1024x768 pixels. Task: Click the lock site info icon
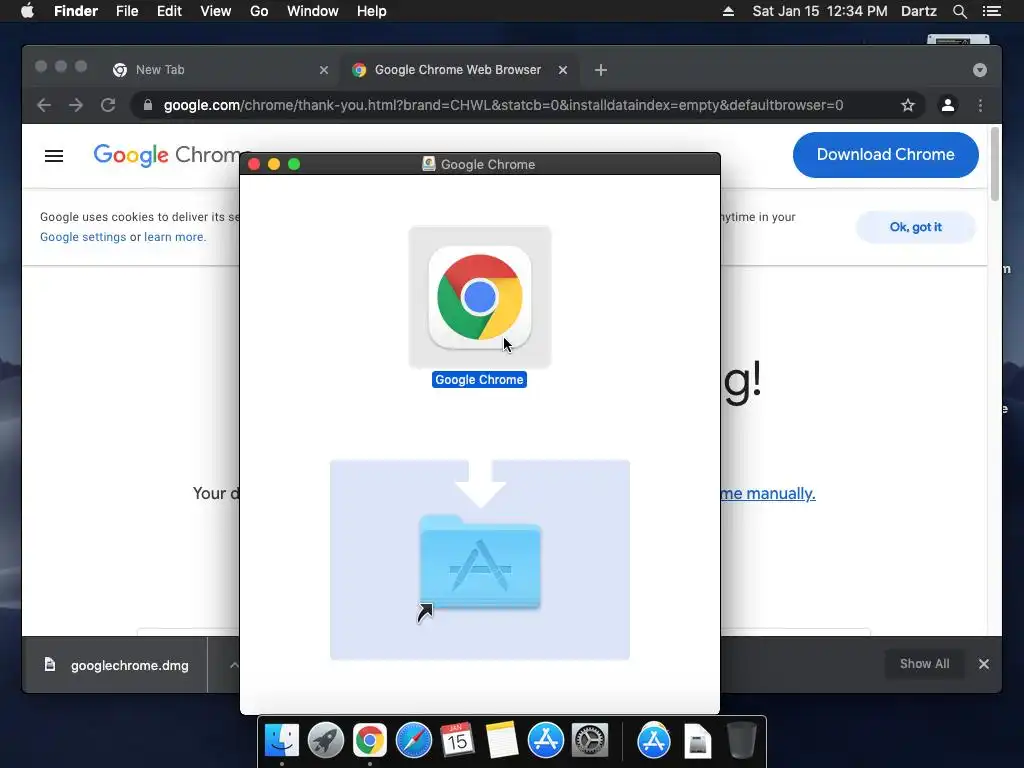click(148, 105)
